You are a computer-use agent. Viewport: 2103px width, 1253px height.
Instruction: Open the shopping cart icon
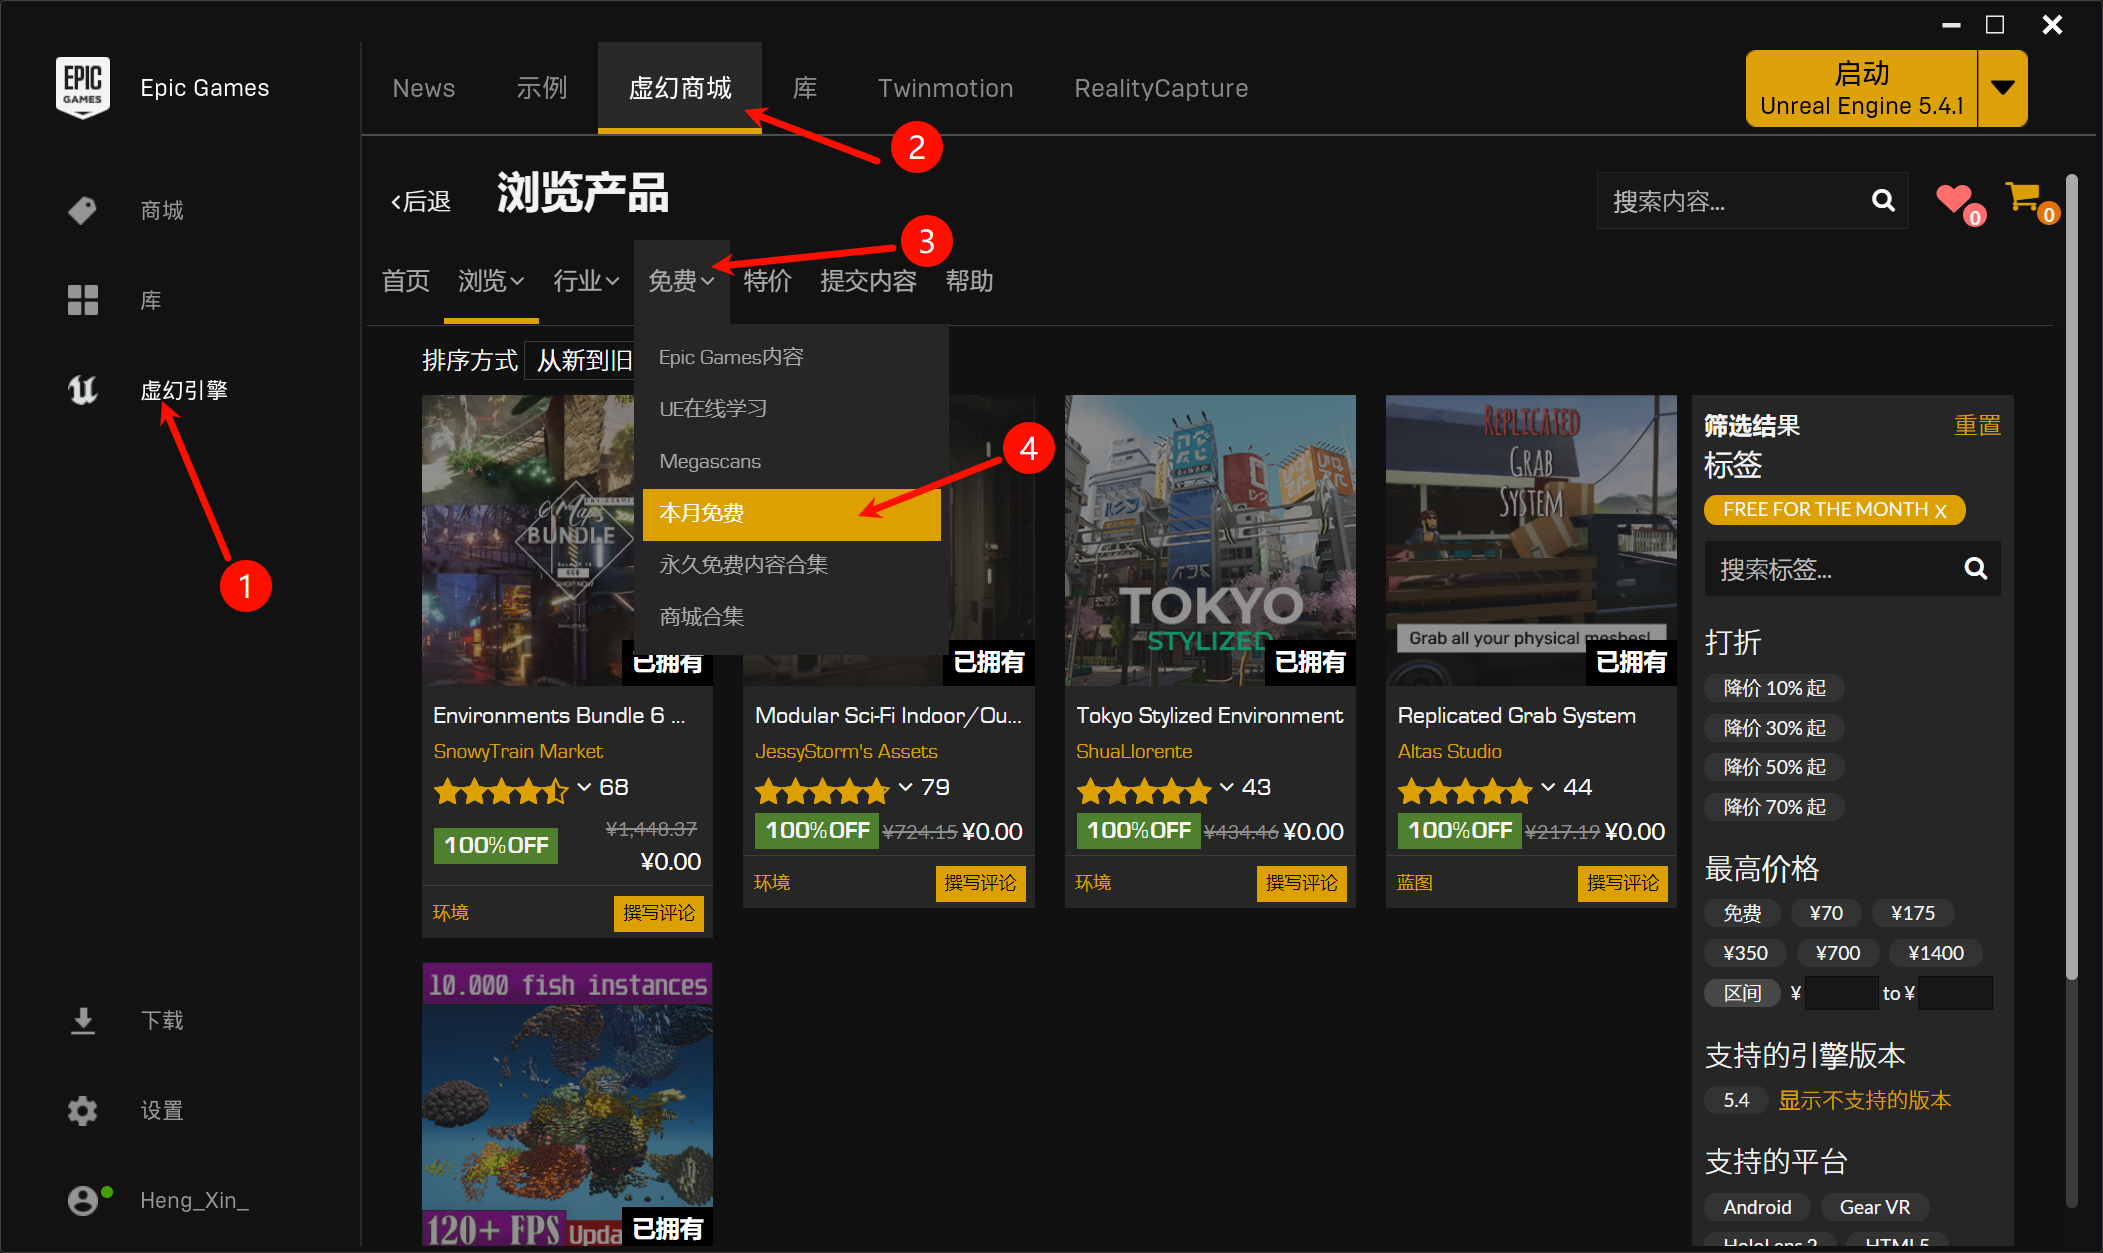(x=2023, y=197)
